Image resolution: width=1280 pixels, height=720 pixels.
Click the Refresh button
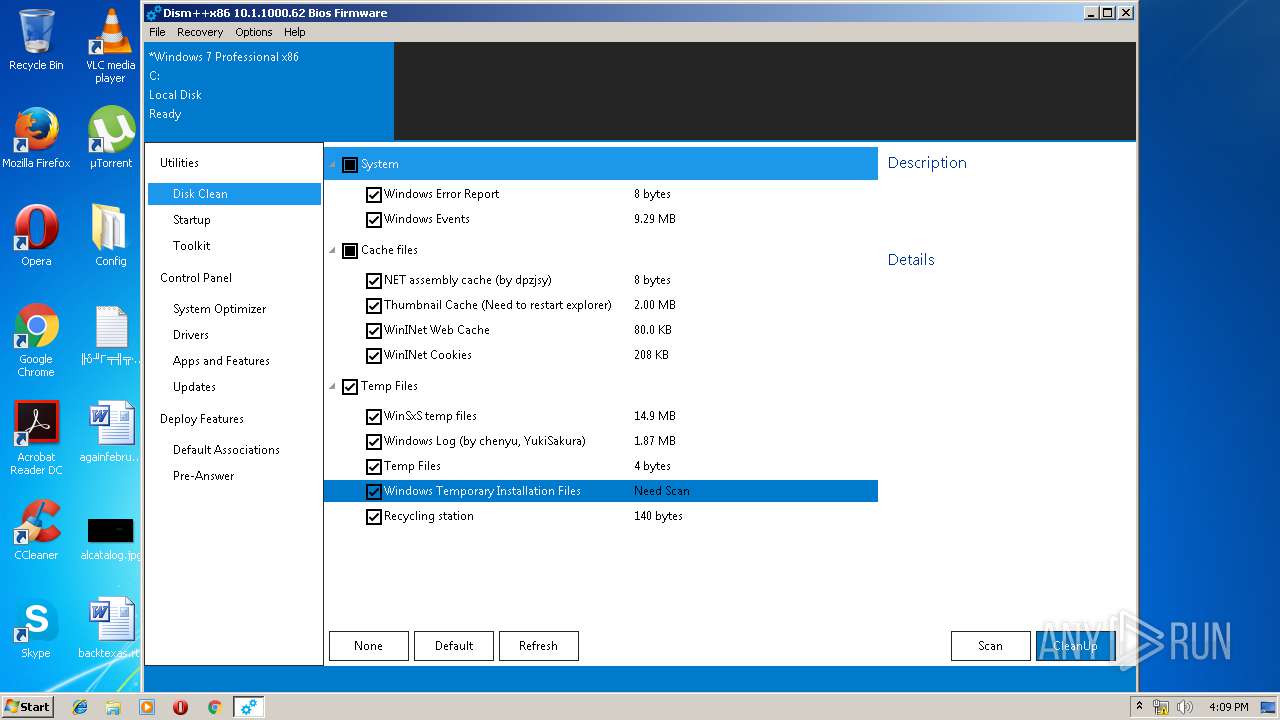(x=539, y=646)
